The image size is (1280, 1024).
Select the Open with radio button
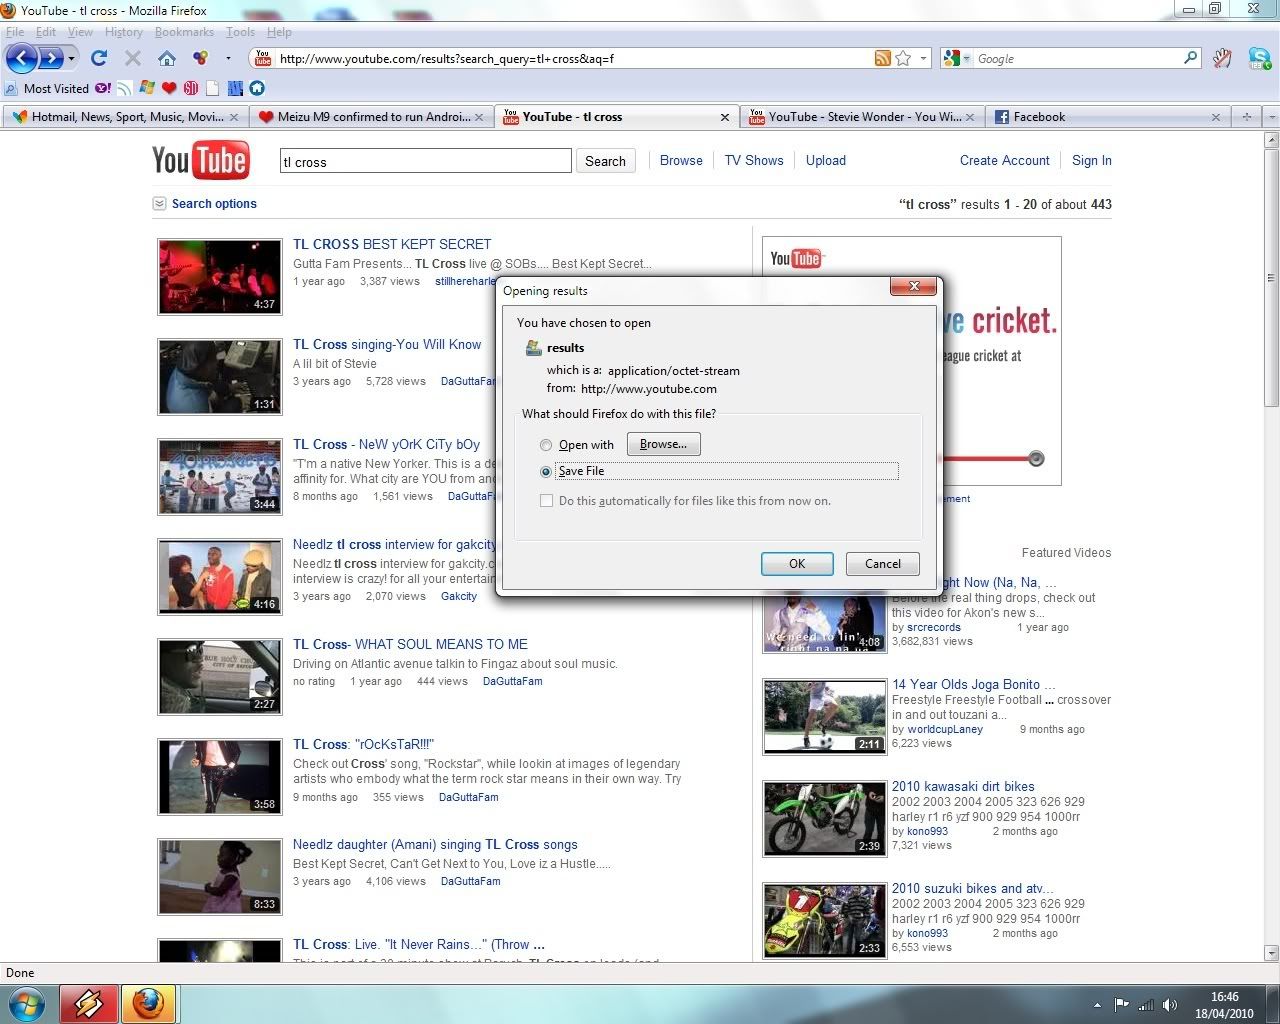(546, 445)
